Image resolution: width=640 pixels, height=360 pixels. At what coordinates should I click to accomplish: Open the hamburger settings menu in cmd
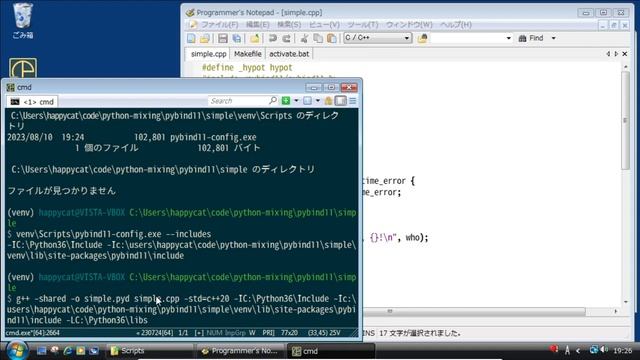pos(353,100)
